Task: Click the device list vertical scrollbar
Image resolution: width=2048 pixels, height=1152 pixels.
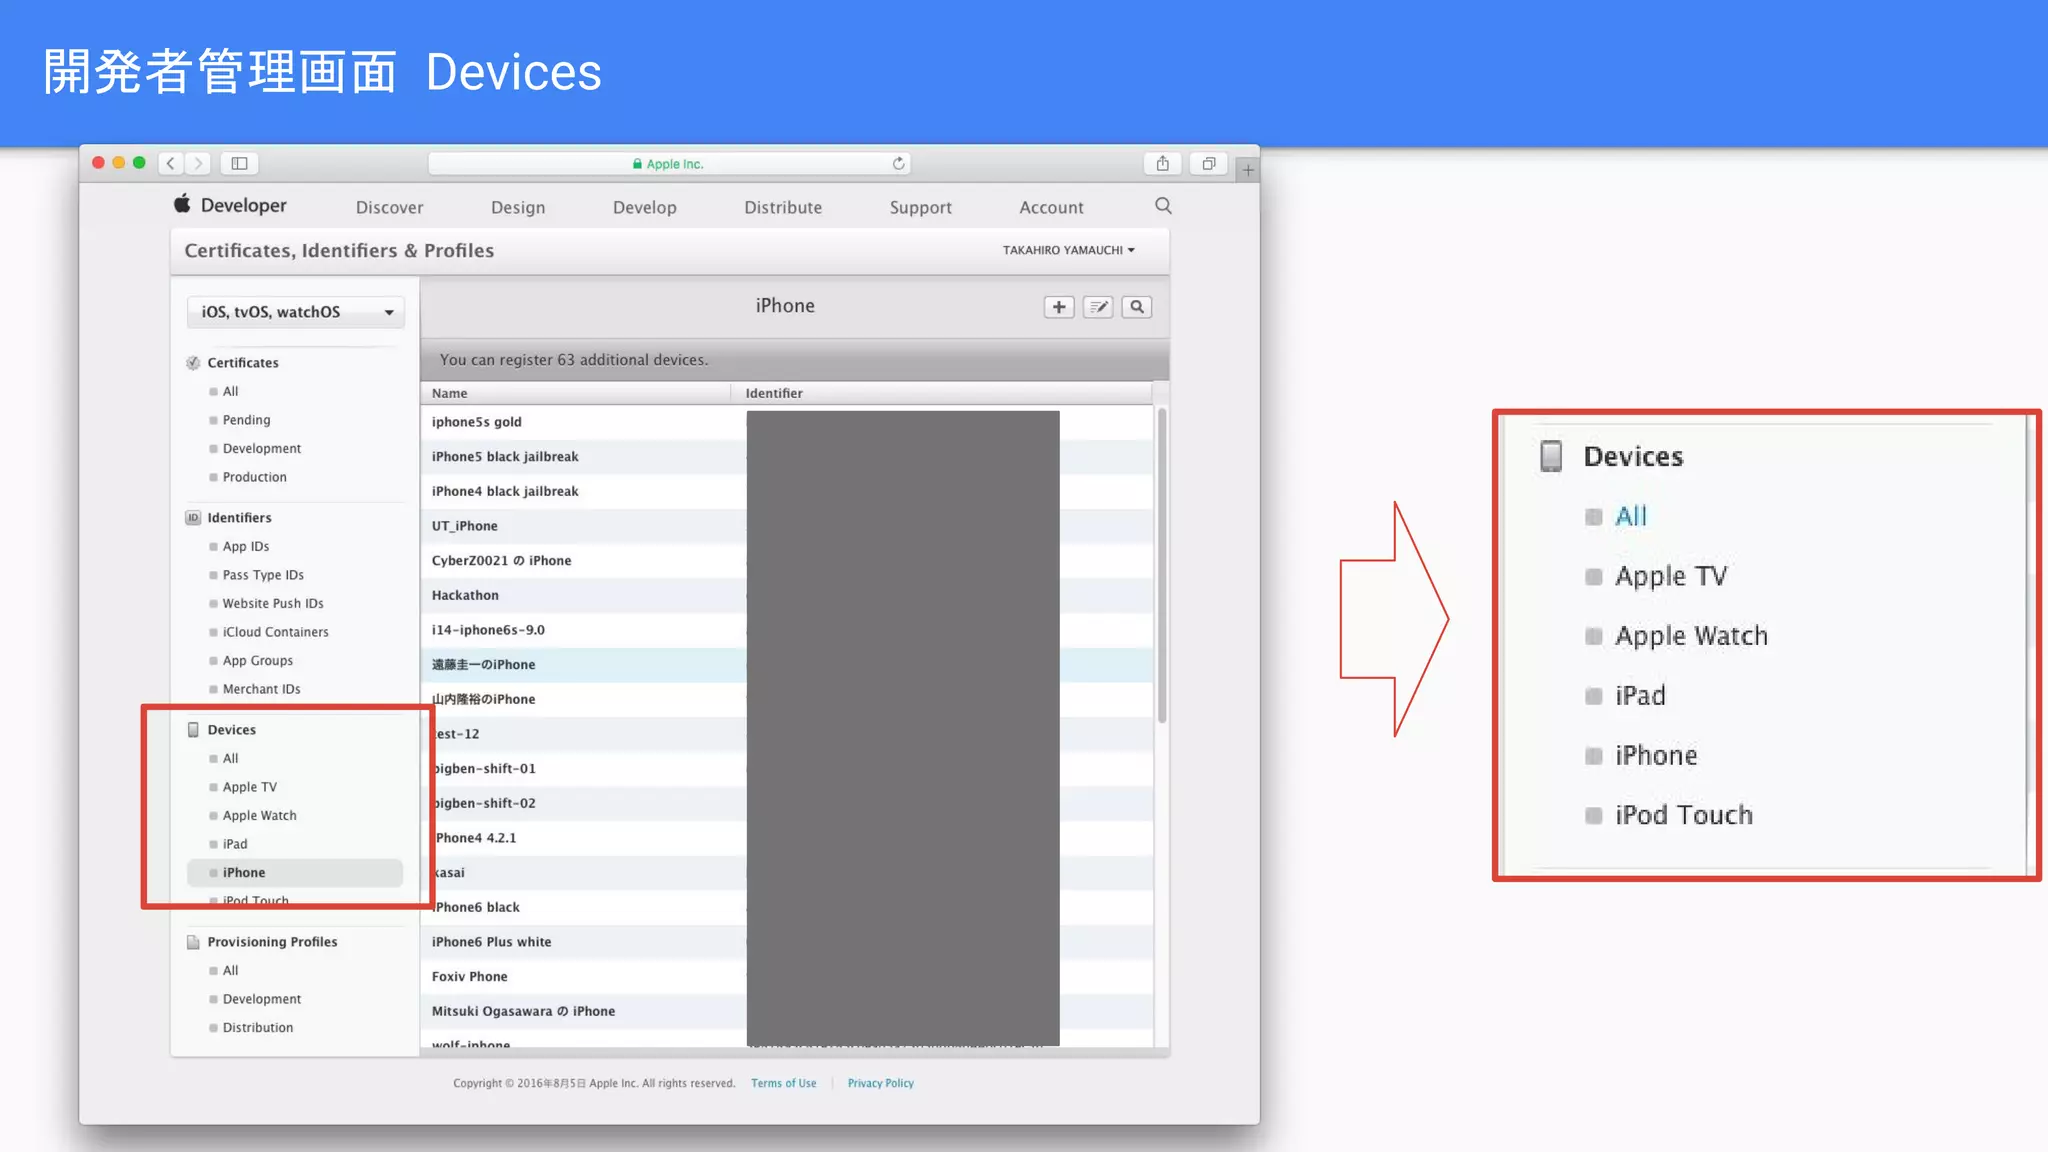Action: (1161, 565)
